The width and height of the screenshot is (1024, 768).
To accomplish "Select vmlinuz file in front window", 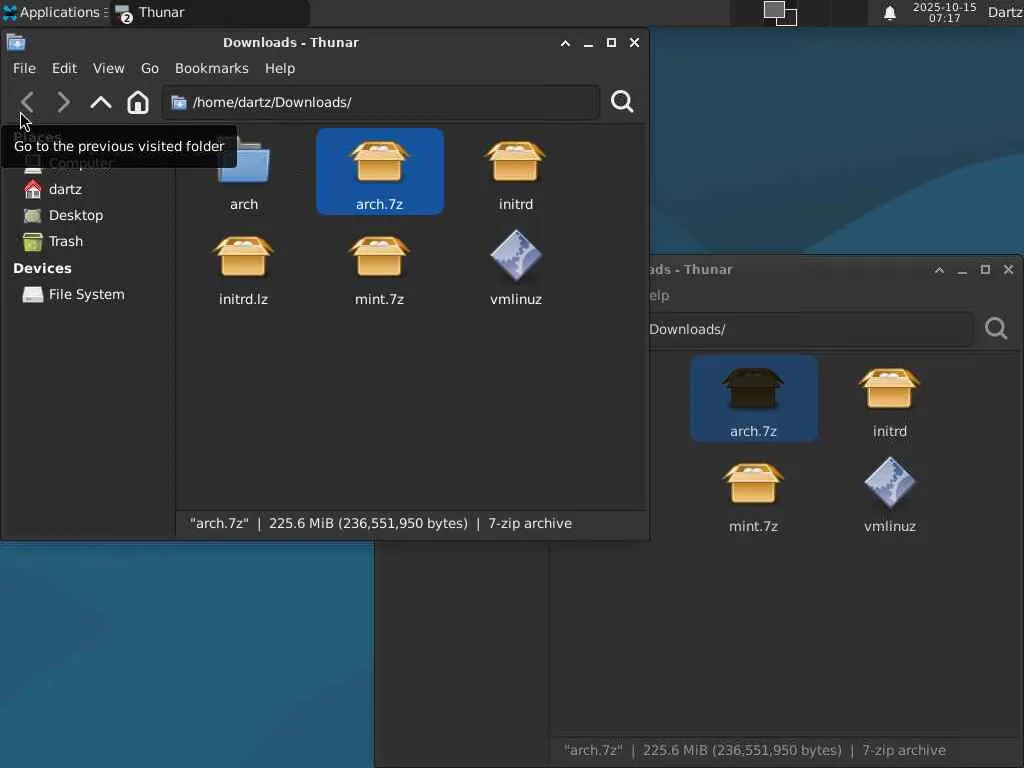I will tap(515, 267).
